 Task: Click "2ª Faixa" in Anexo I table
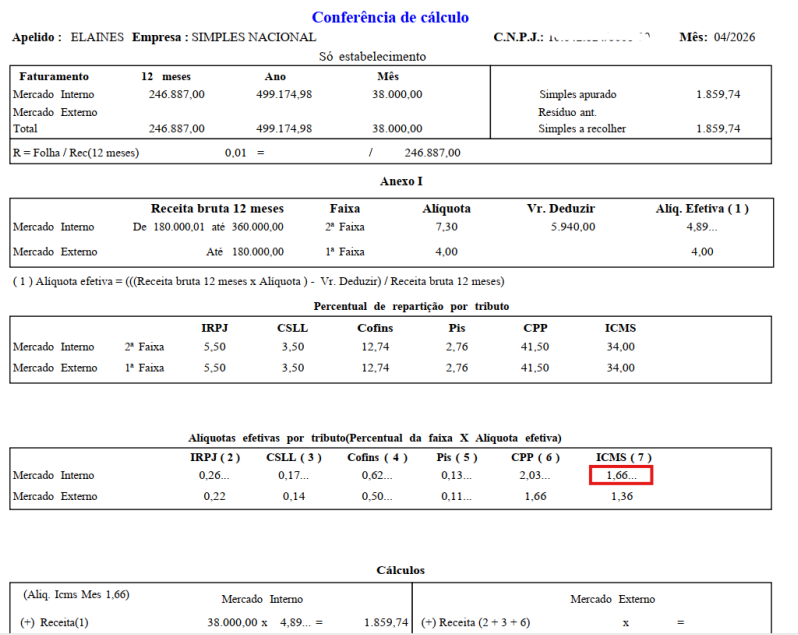345,227
